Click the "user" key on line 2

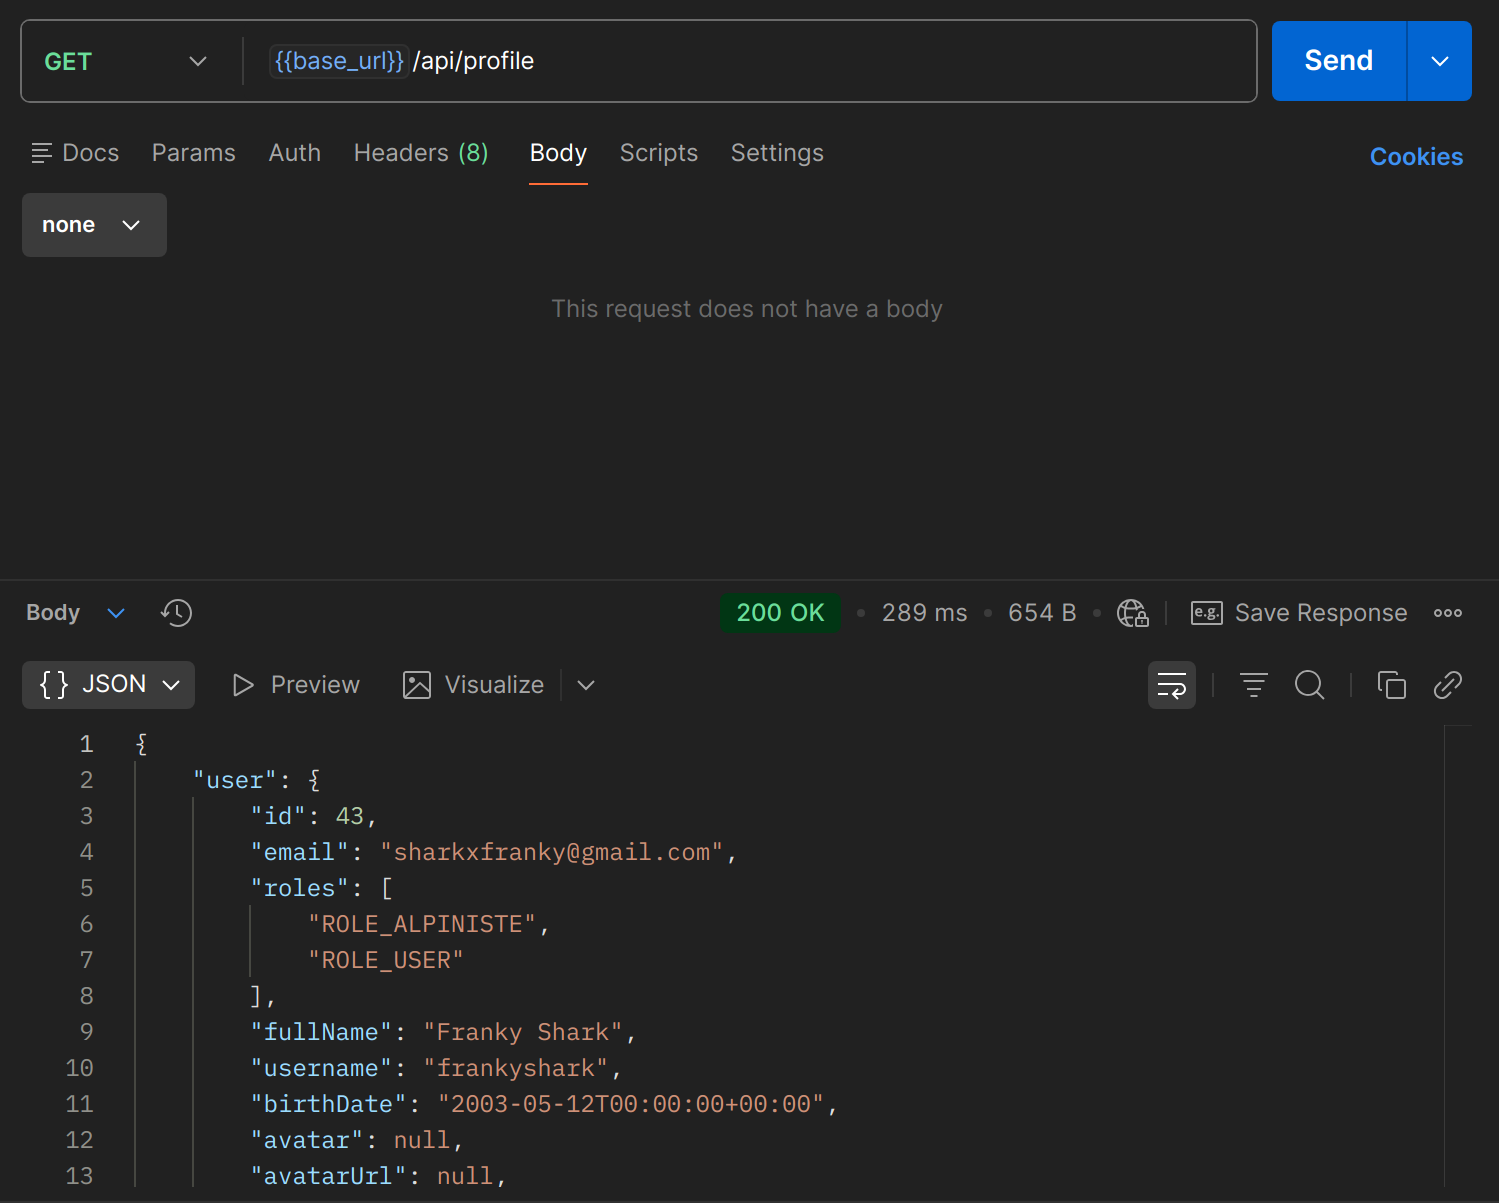pos(235,780)
